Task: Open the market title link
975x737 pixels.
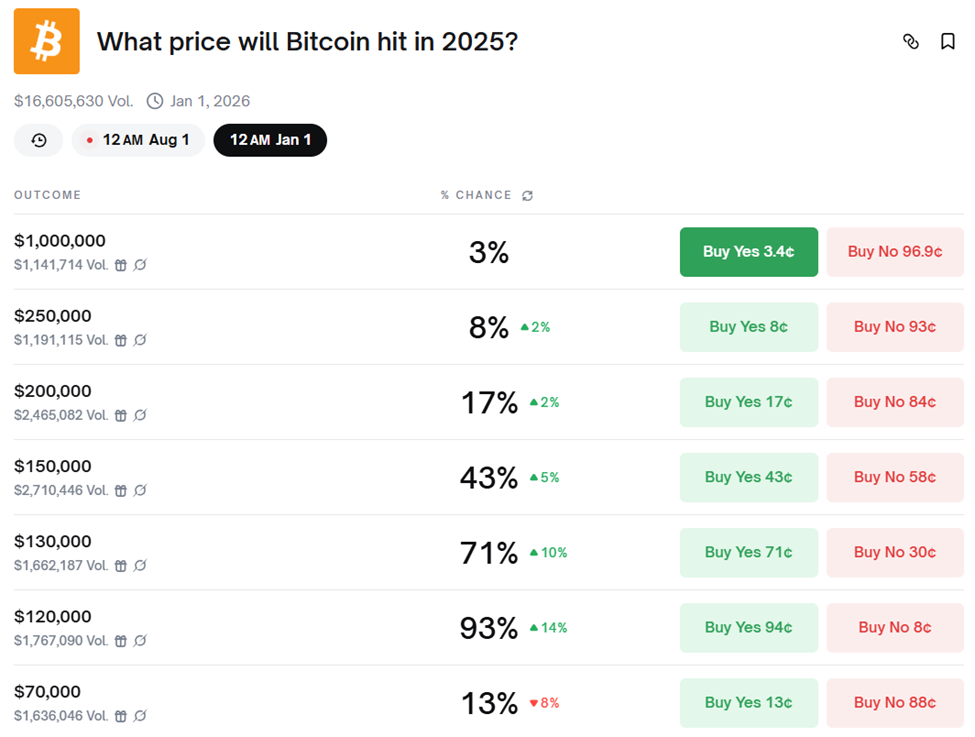Action: [309, 42]
